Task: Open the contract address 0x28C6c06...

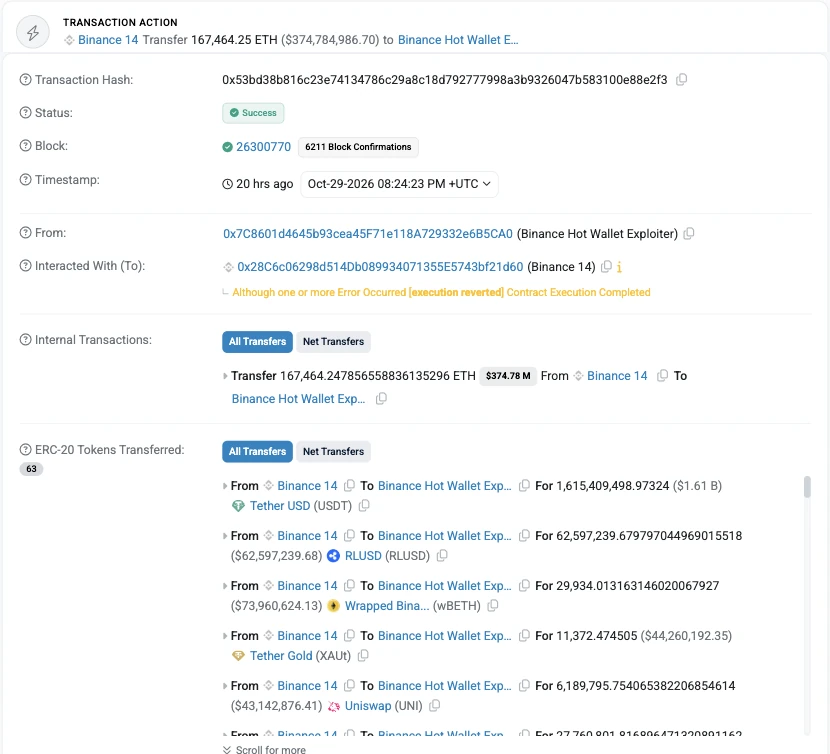Action: (380, 267)
